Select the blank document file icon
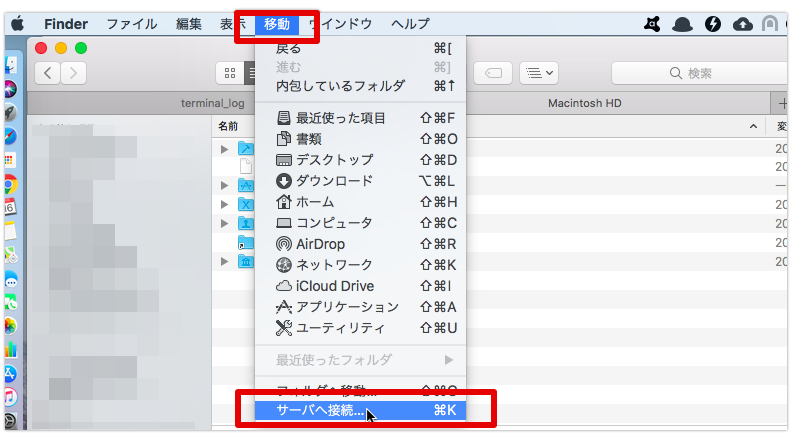 pos(246,166)
